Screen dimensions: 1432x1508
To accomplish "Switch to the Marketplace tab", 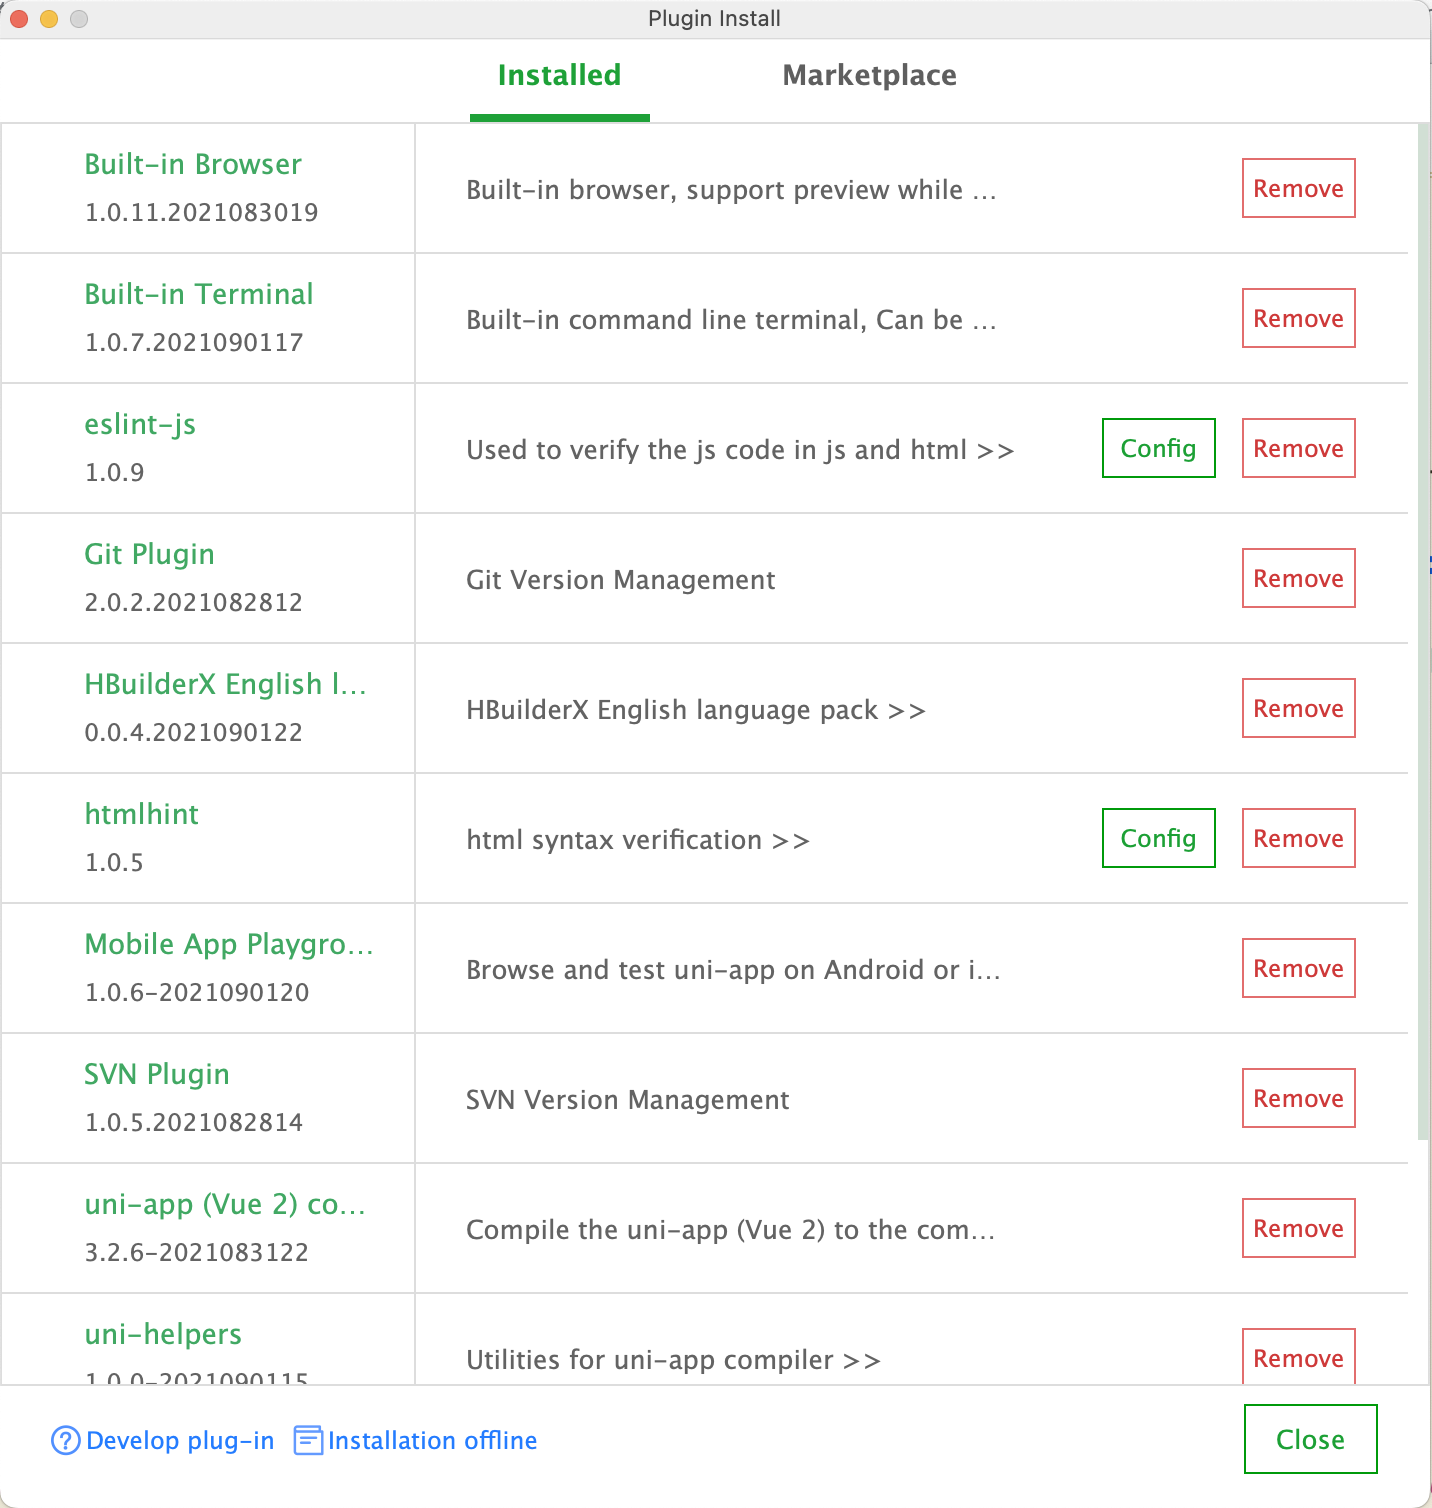I will pos(869,75).
